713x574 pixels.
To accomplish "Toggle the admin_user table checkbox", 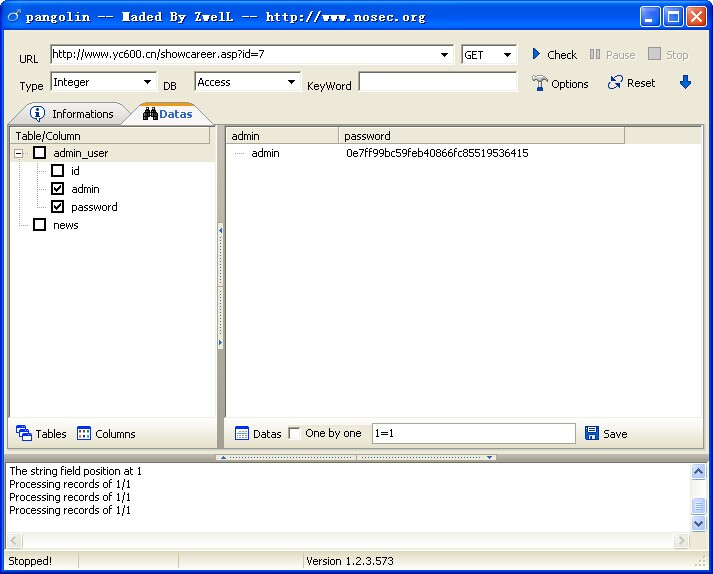I will coord(40,152).
